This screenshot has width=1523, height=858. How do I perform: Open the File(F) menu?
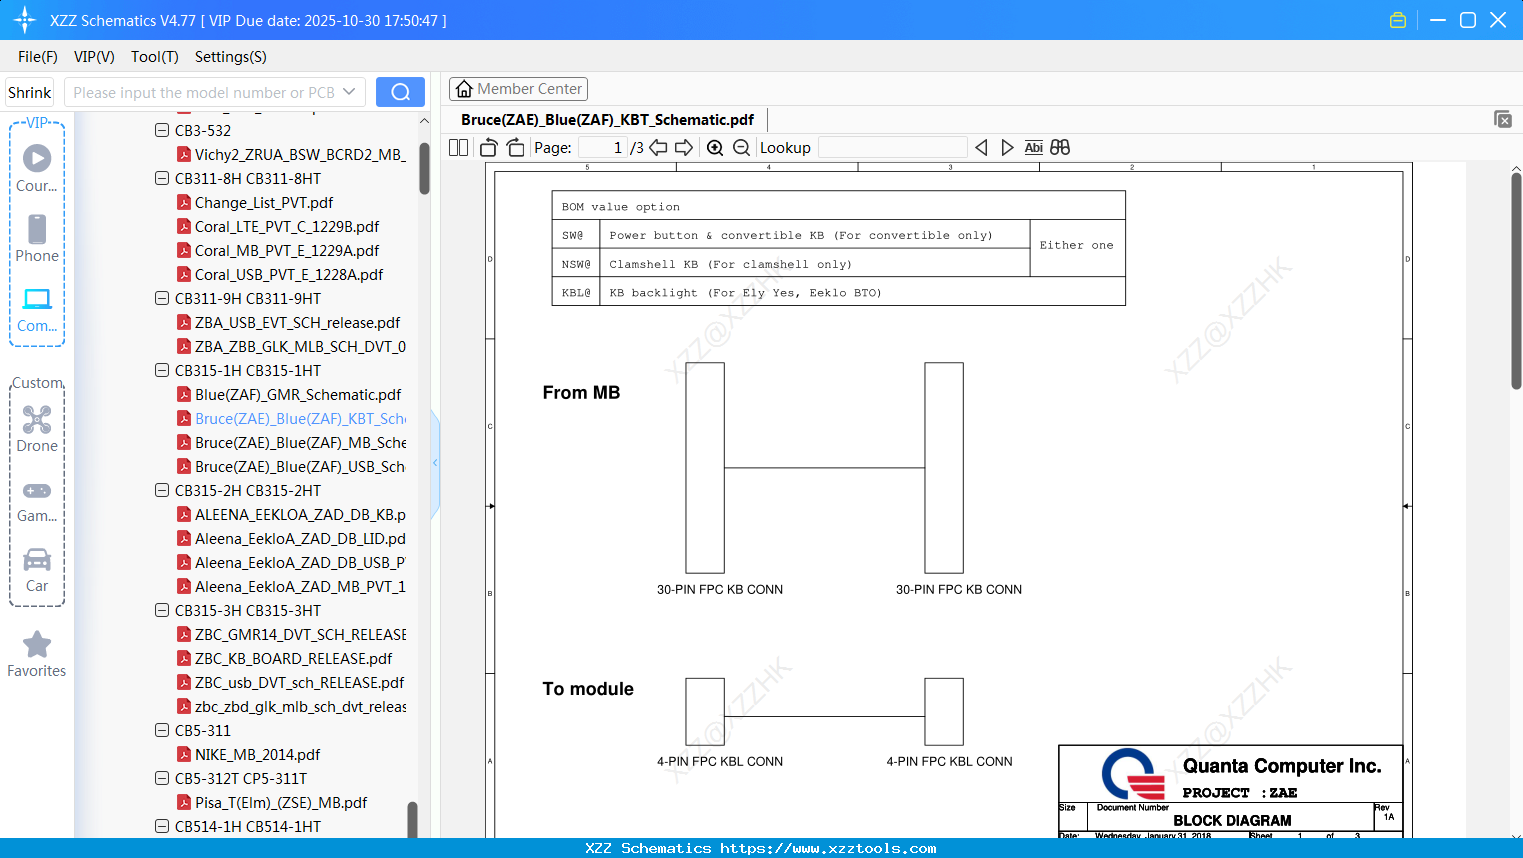pos(38,57)
